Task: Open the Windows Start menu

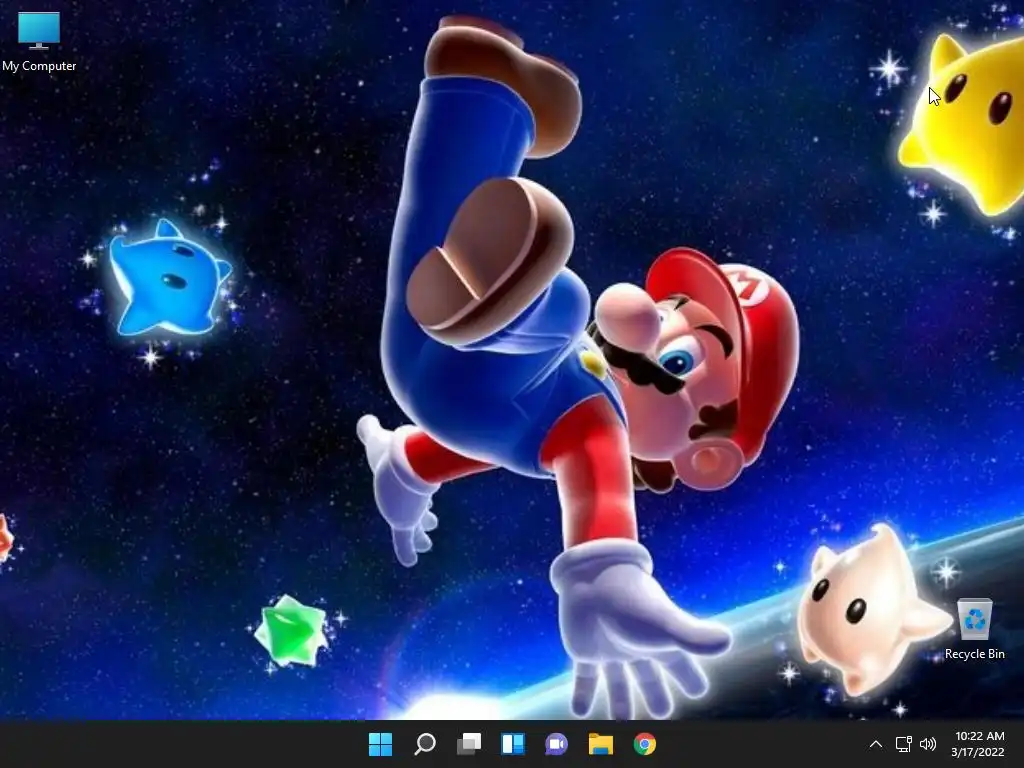Action: click(380, 744)
